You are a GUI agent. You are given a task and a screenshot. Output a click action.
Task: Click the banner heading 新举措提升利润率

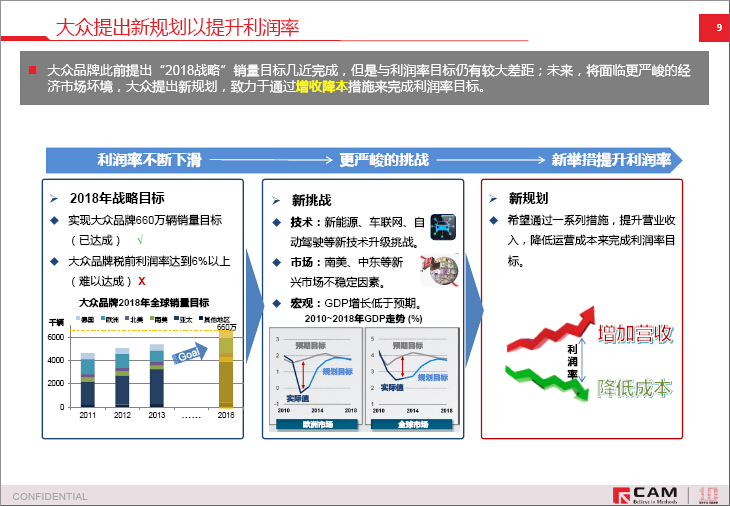[x=611, y=160]
